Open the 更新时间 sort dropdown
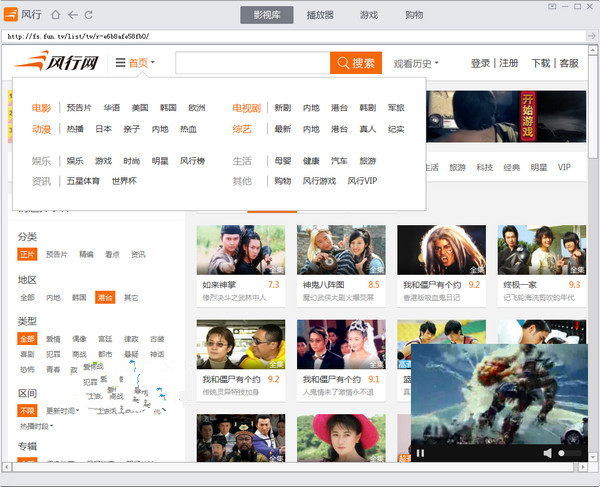The image size is (600, 487). [58, 411]
